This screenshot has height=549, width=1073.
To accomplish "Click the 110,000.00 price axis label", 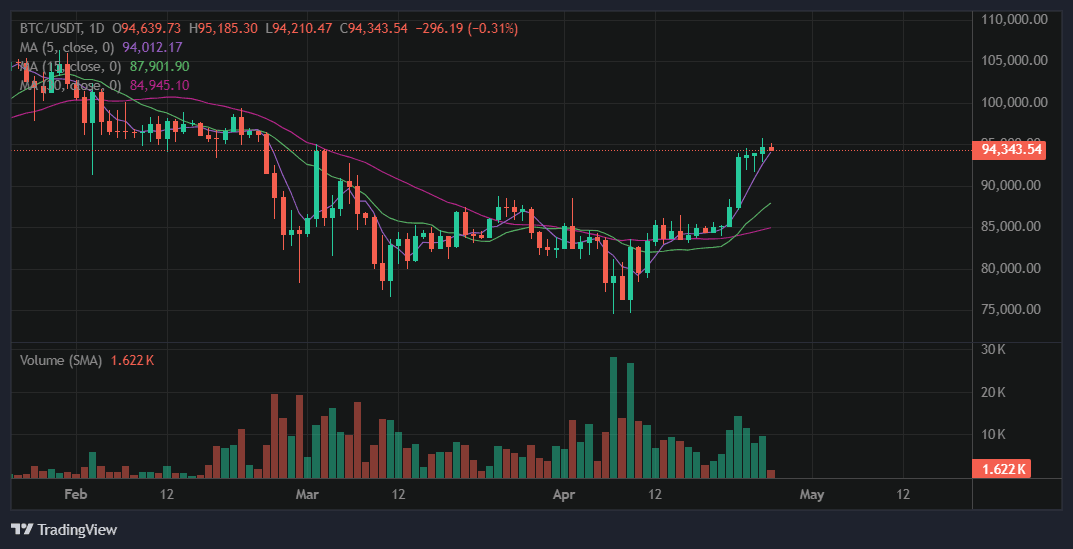I will [1014, 19].
